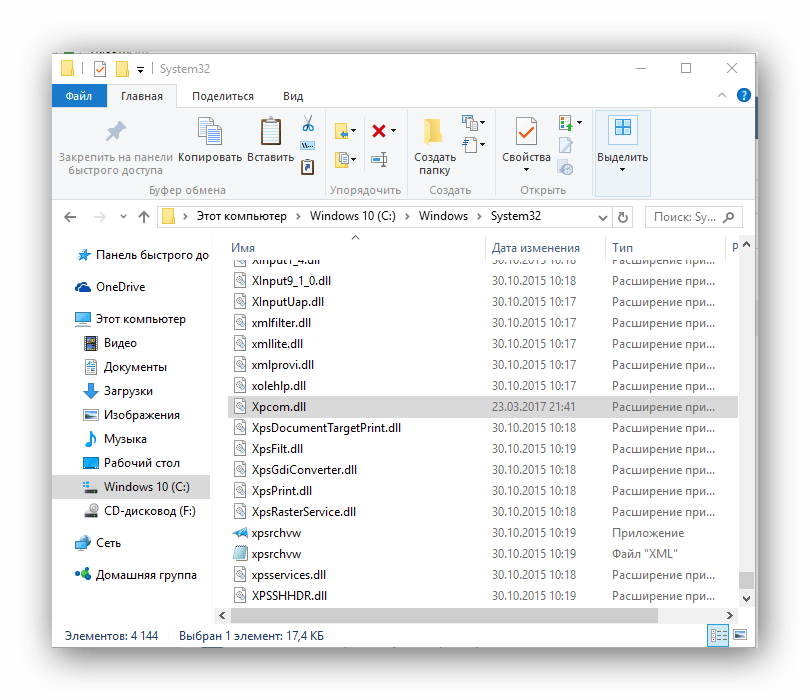This screenshot has height=700, width=810.
Task: Open Customize Quick Access Toolbar dropdown
Action: (140, 70)
